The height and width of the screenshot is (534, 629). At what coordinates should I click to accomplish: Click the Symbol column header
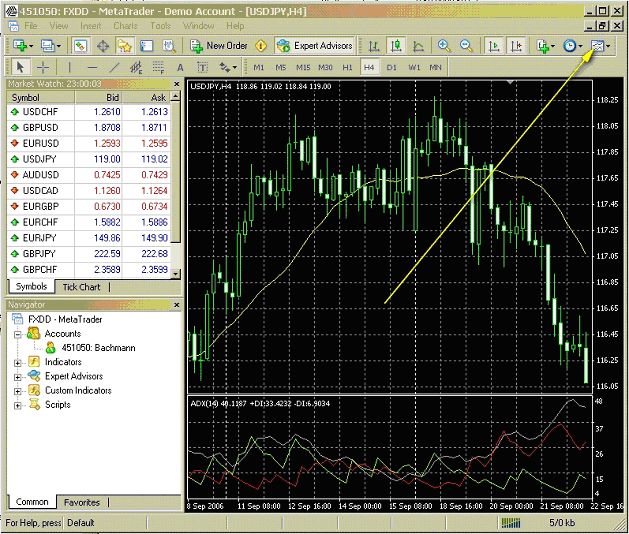pos(41,97)
